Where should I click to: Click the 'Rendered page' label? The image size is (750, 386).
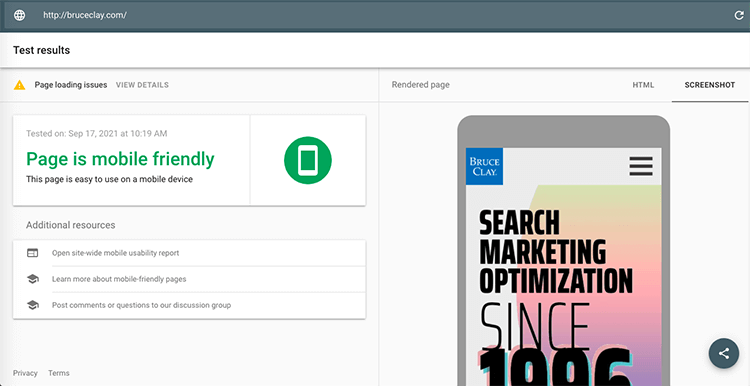tap(420, 85)
